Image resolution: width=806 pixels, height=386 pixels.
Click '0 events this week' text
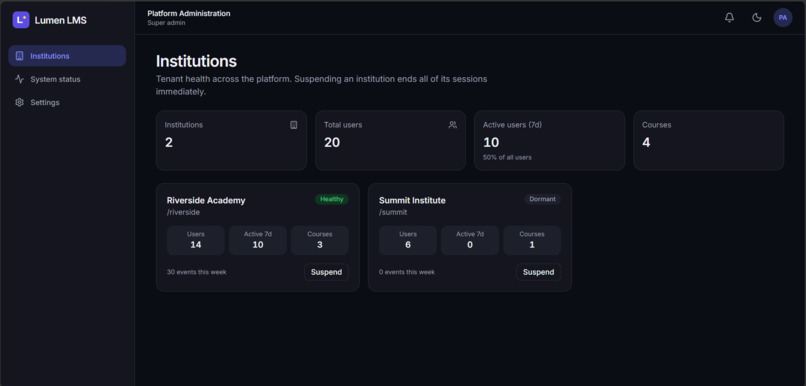click(x=407, y=272)
